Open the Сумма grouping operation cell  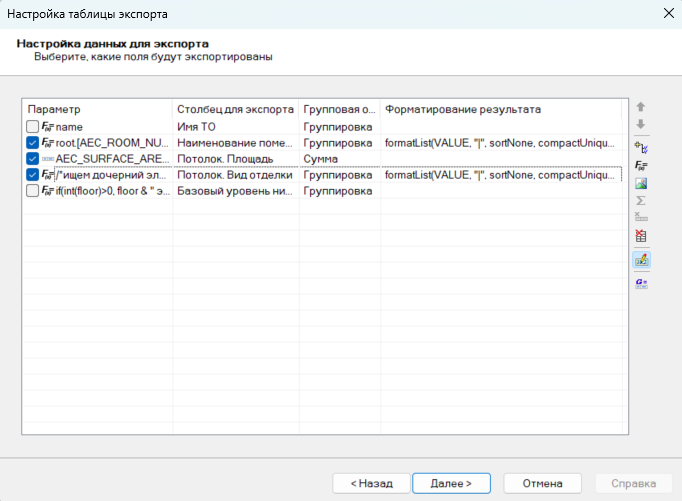click(x=339, y=159)
